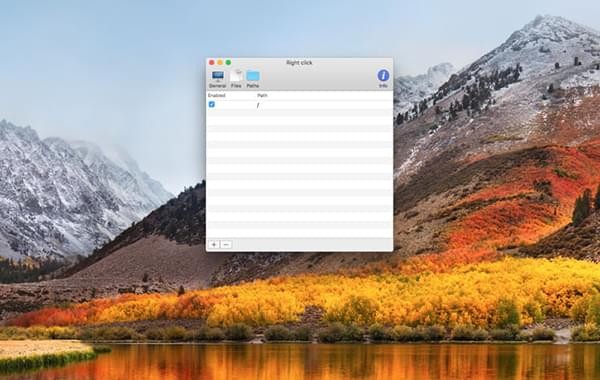The height and width of the screenshot is (380, 600).
Task: Switch to the Files pane
Action: click(x=236, y=79)
